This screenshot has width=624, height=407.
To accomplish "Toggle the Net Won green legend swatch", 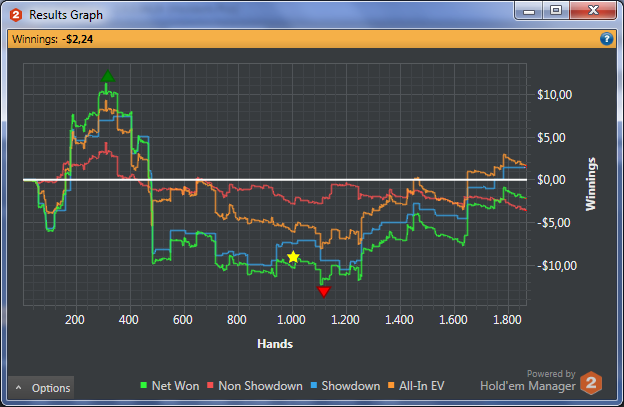I will tap(144, 385).
